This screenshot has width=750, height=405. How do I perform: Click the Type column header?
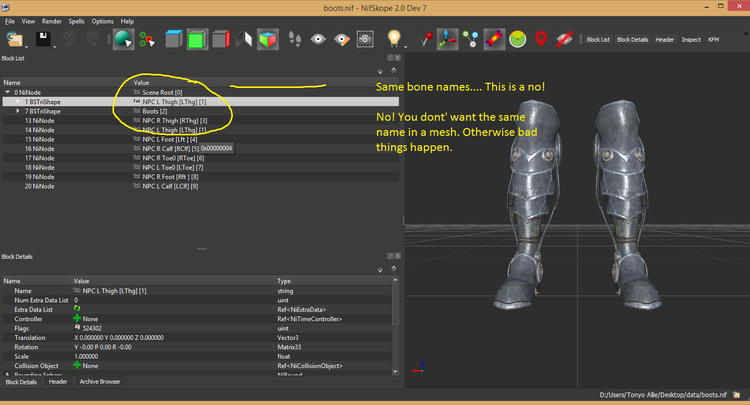coord(333,281)
